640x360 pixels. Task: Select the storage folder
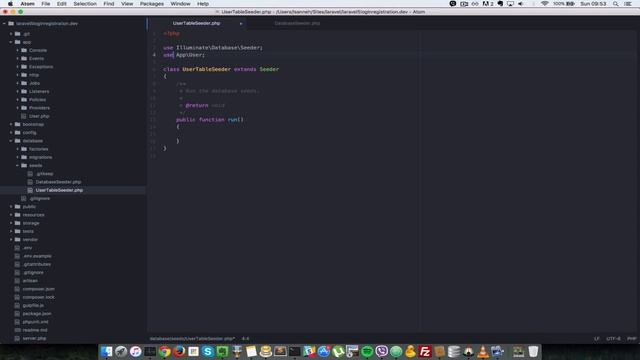tap(31, 223)
